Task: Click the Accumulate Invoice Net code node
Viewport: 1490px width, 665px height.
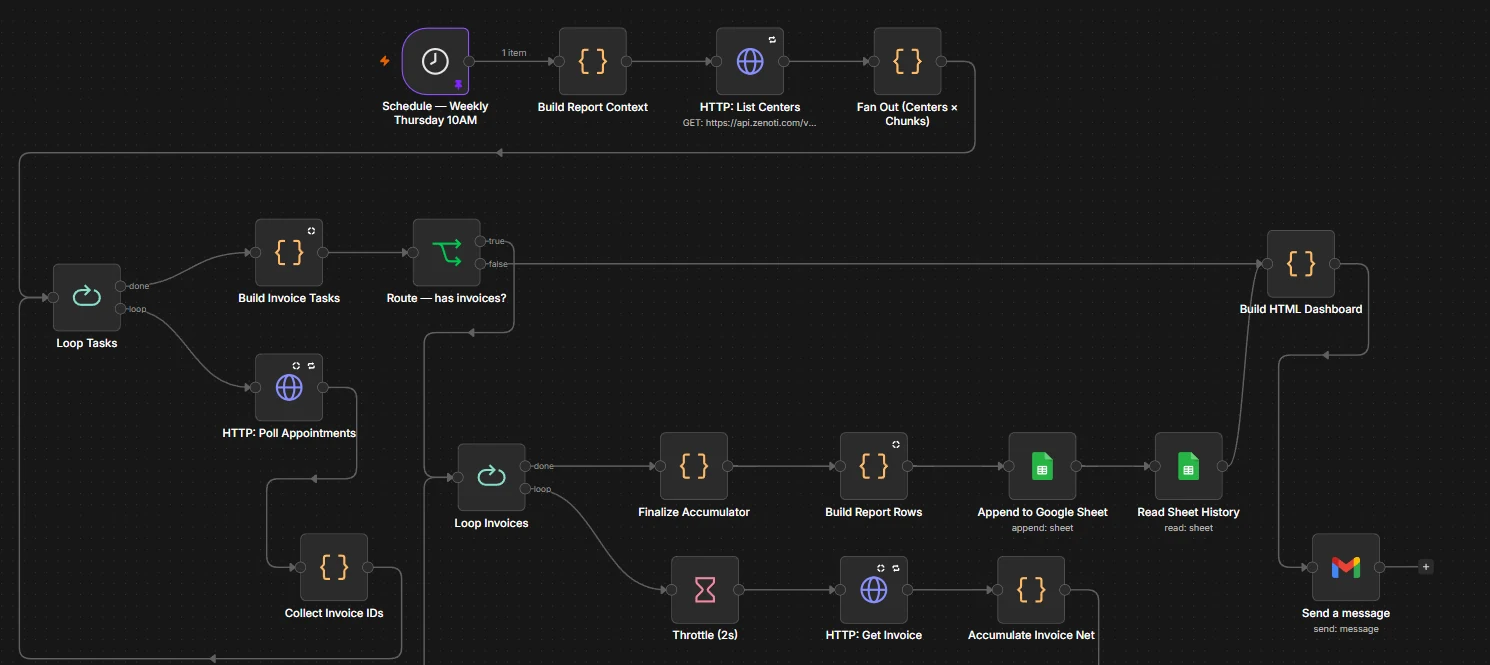Action: click(1031, 590)
